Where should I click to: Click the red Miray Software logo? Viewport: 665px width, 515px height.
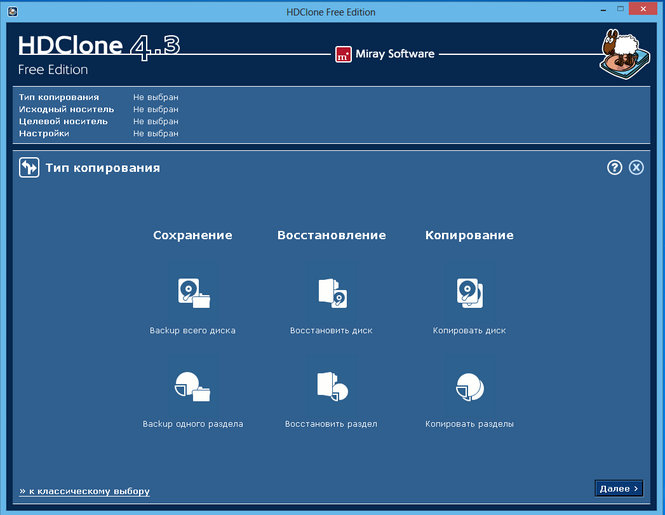[343, 54]
